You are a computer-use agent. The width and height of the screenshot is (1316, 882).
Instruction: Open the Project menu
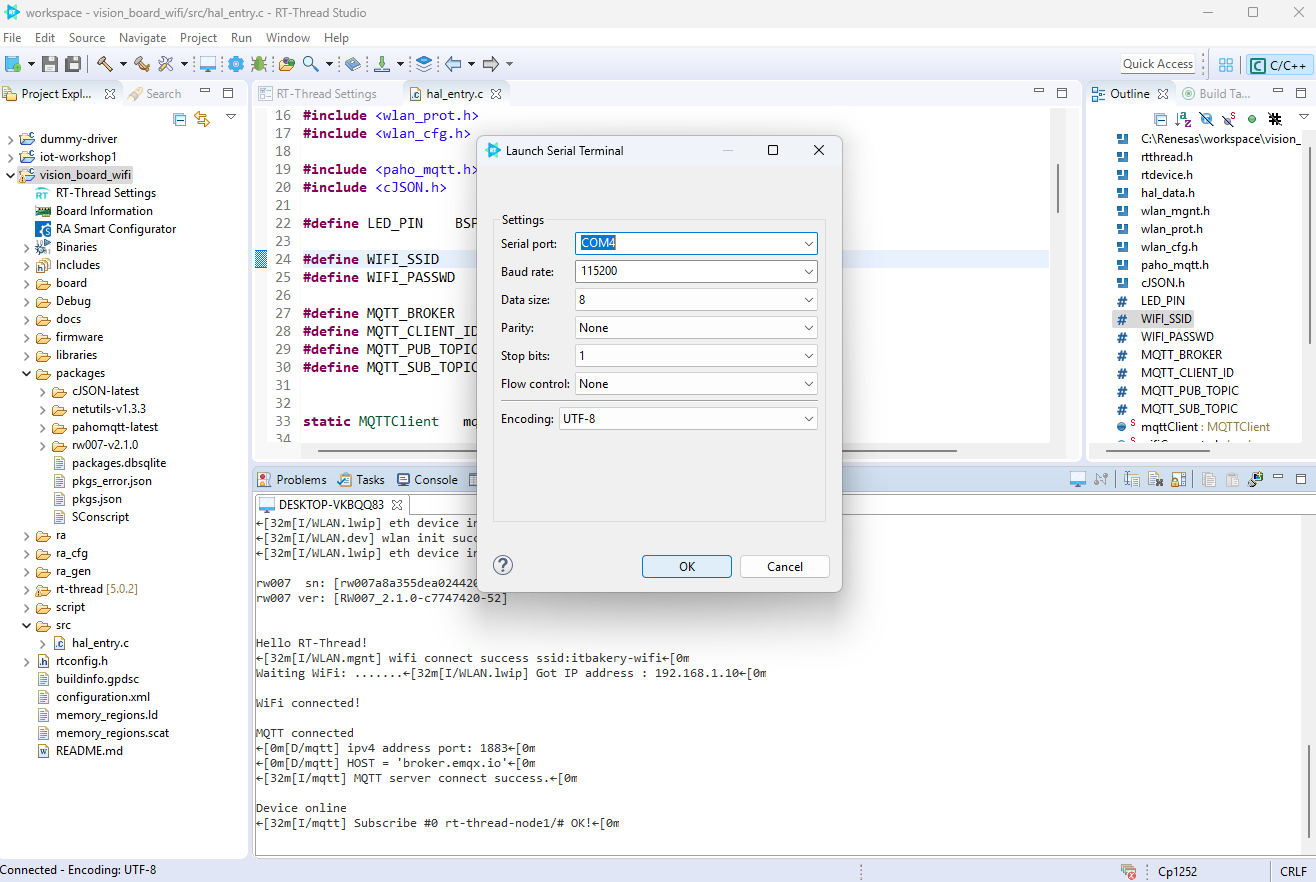click(198, 37)
